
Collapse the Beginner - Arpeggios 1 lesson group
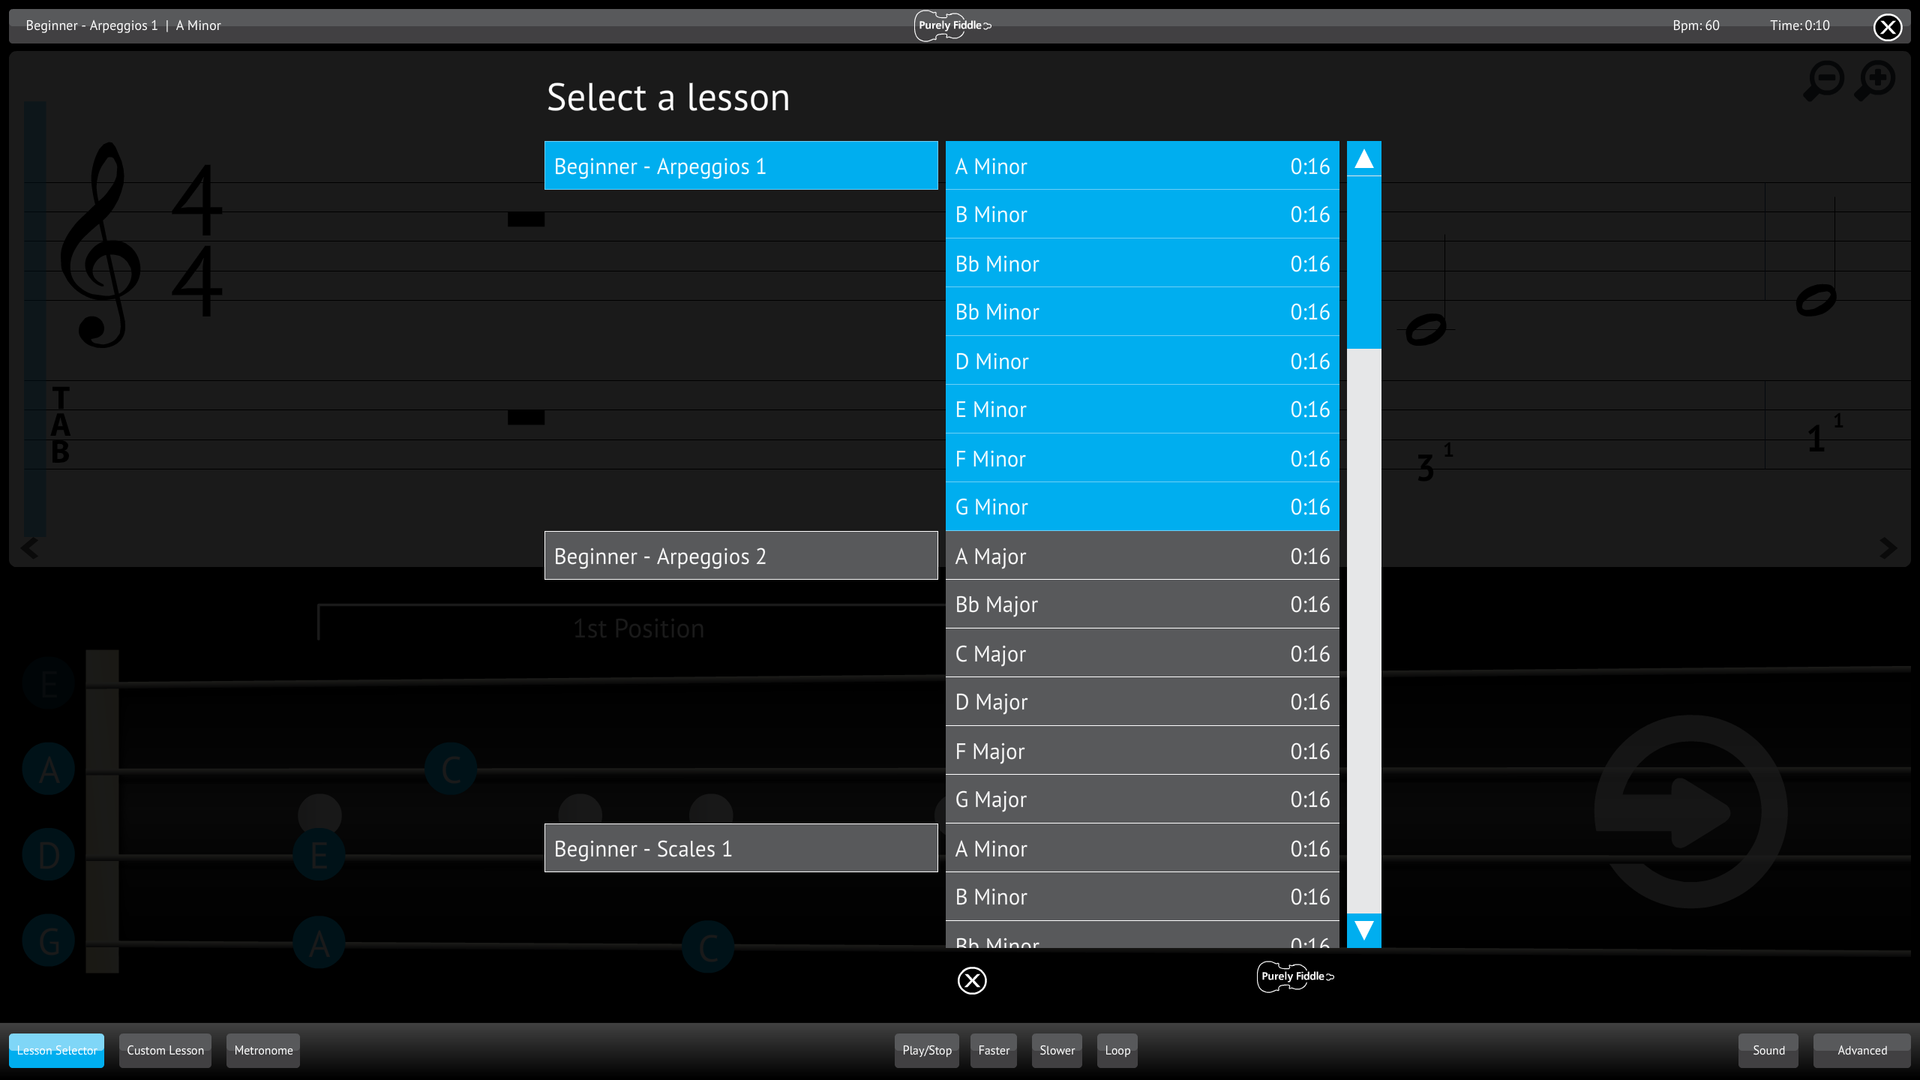coord(740,165)
